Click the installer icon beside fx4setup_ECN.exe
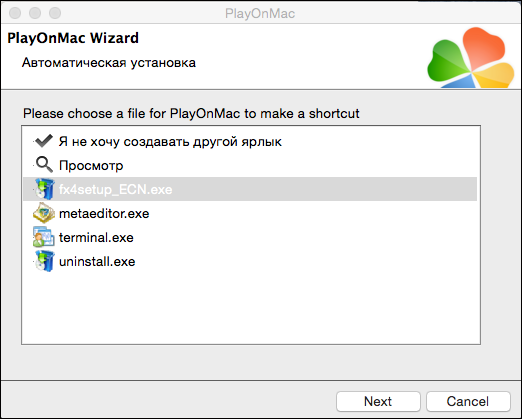This screenshot has height=419, width=522. tap(44, 189)
